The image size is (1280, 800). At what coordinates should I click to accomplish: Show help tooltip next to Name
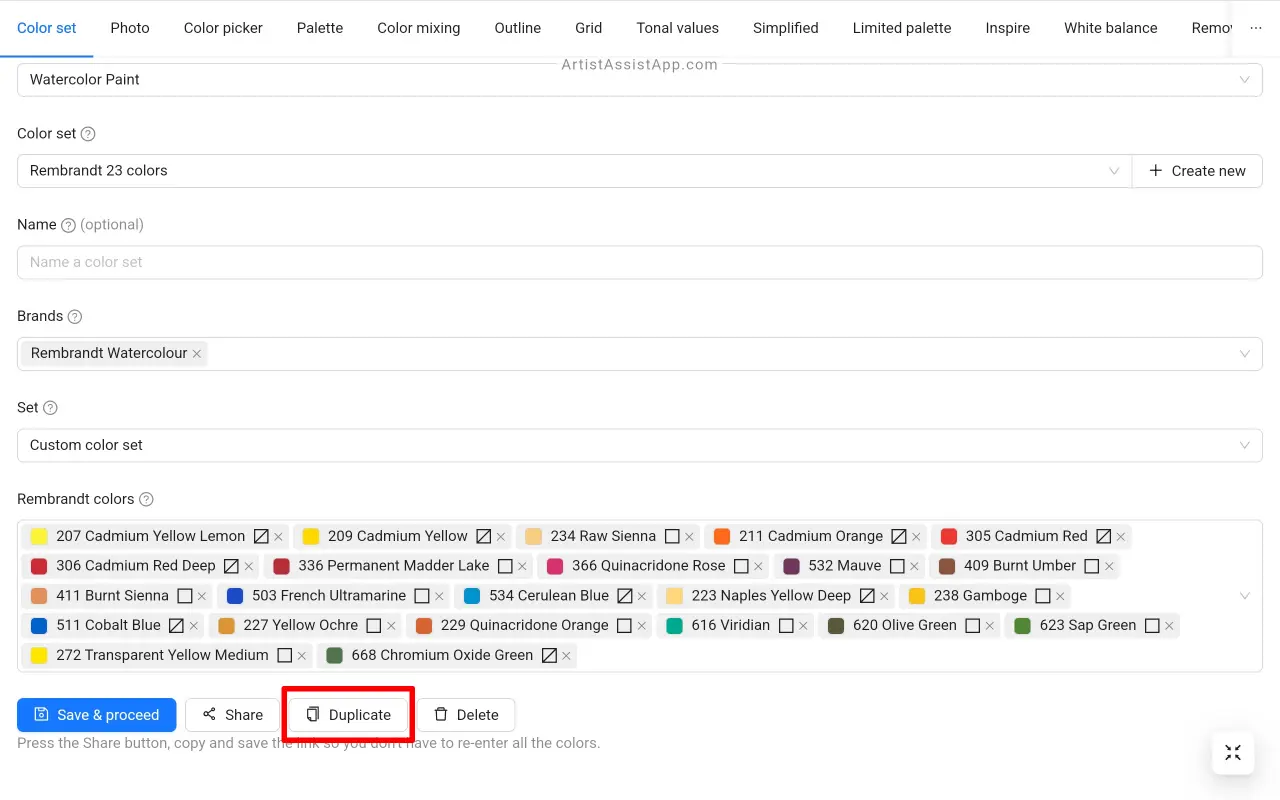[x=68, y=225]
